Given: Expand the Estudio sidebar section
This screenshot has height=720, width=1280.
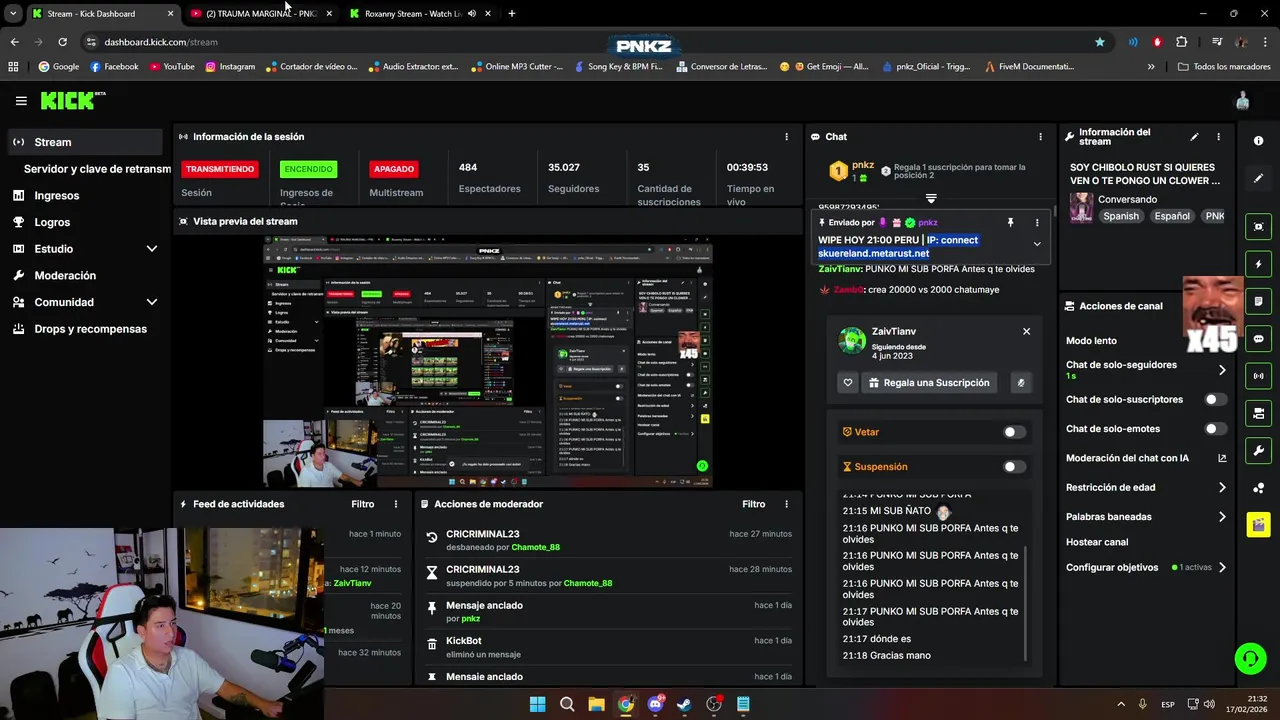Looking at the screenshot, I should (152, 249).
